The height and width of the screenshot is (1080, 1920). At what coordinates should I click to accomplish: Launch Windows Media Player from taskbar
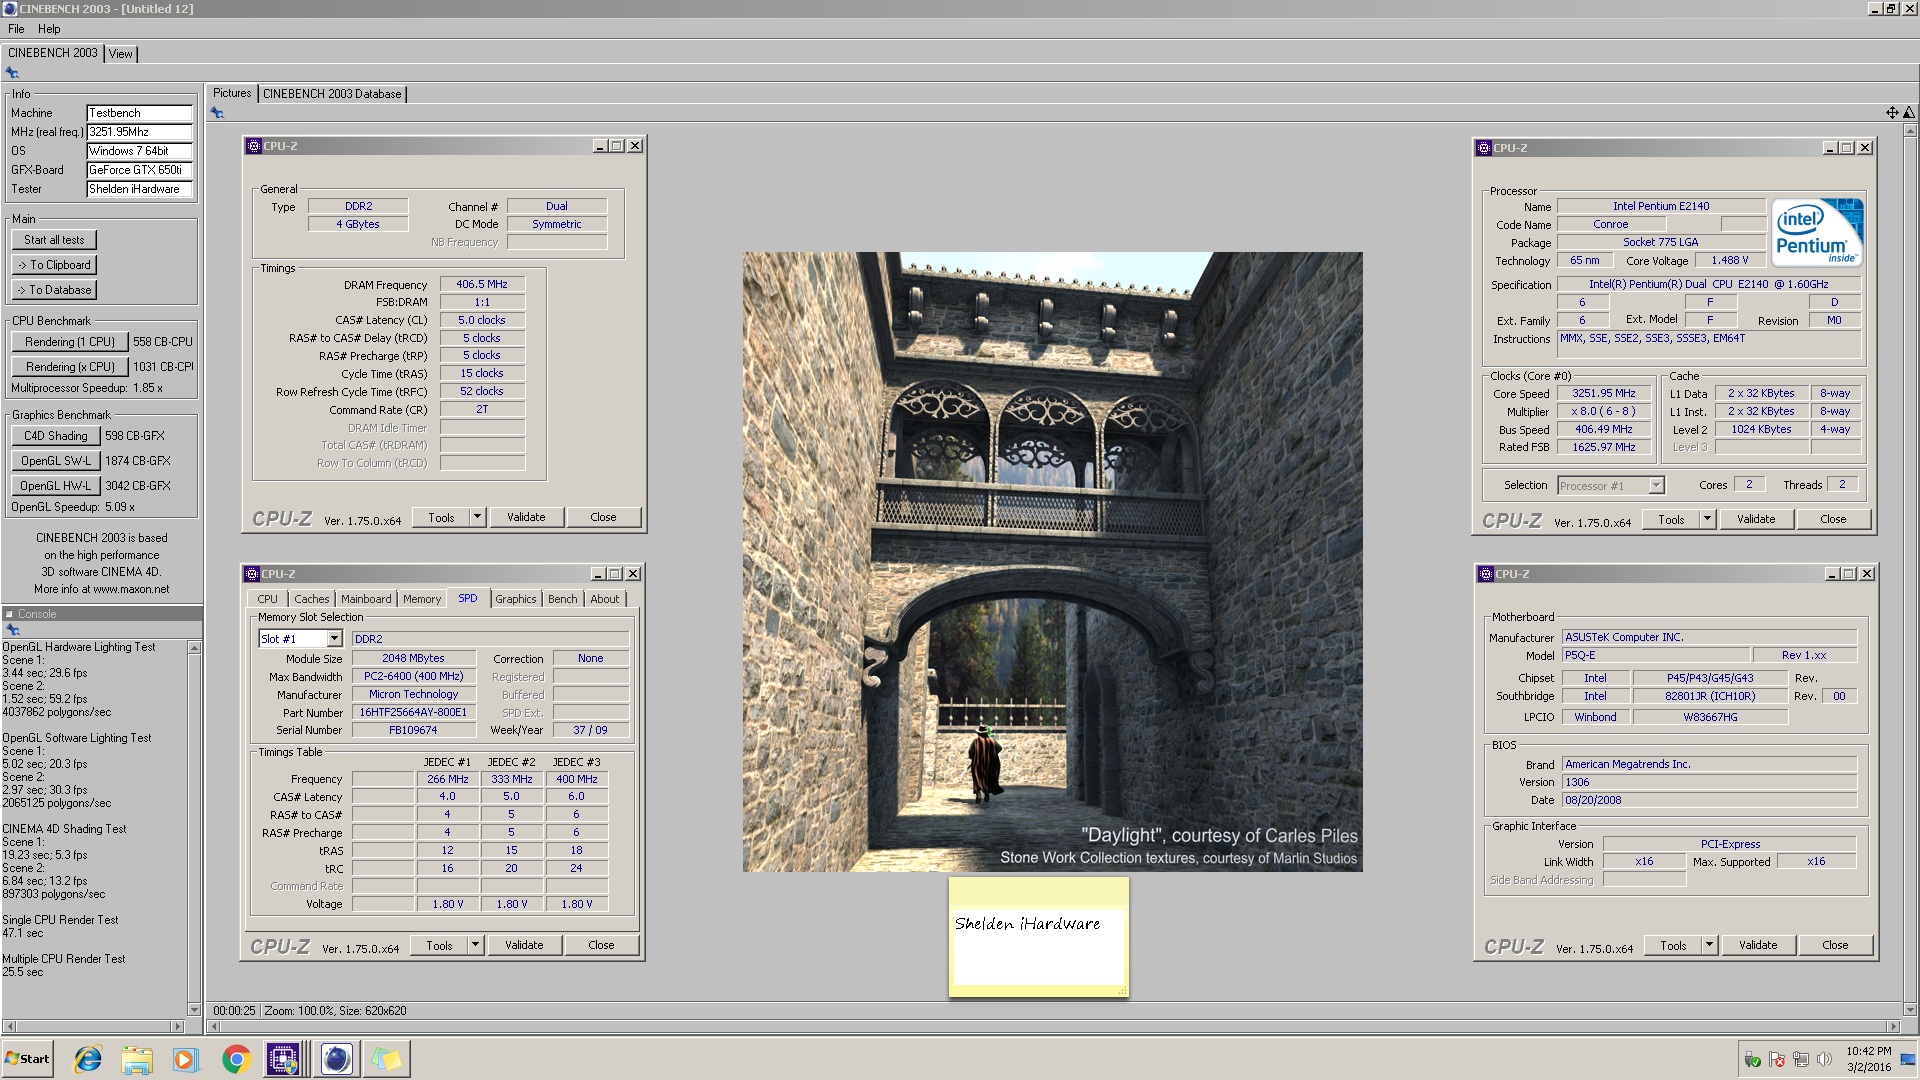coord(185,1059)
